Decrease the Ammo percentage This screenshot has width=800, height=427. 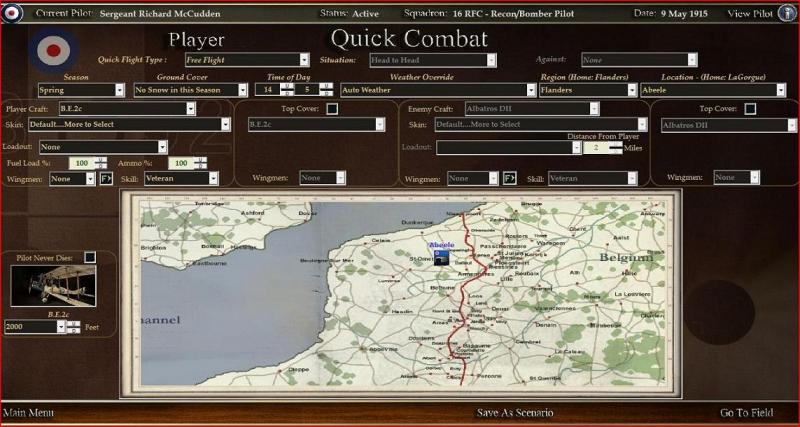[201, 166]
